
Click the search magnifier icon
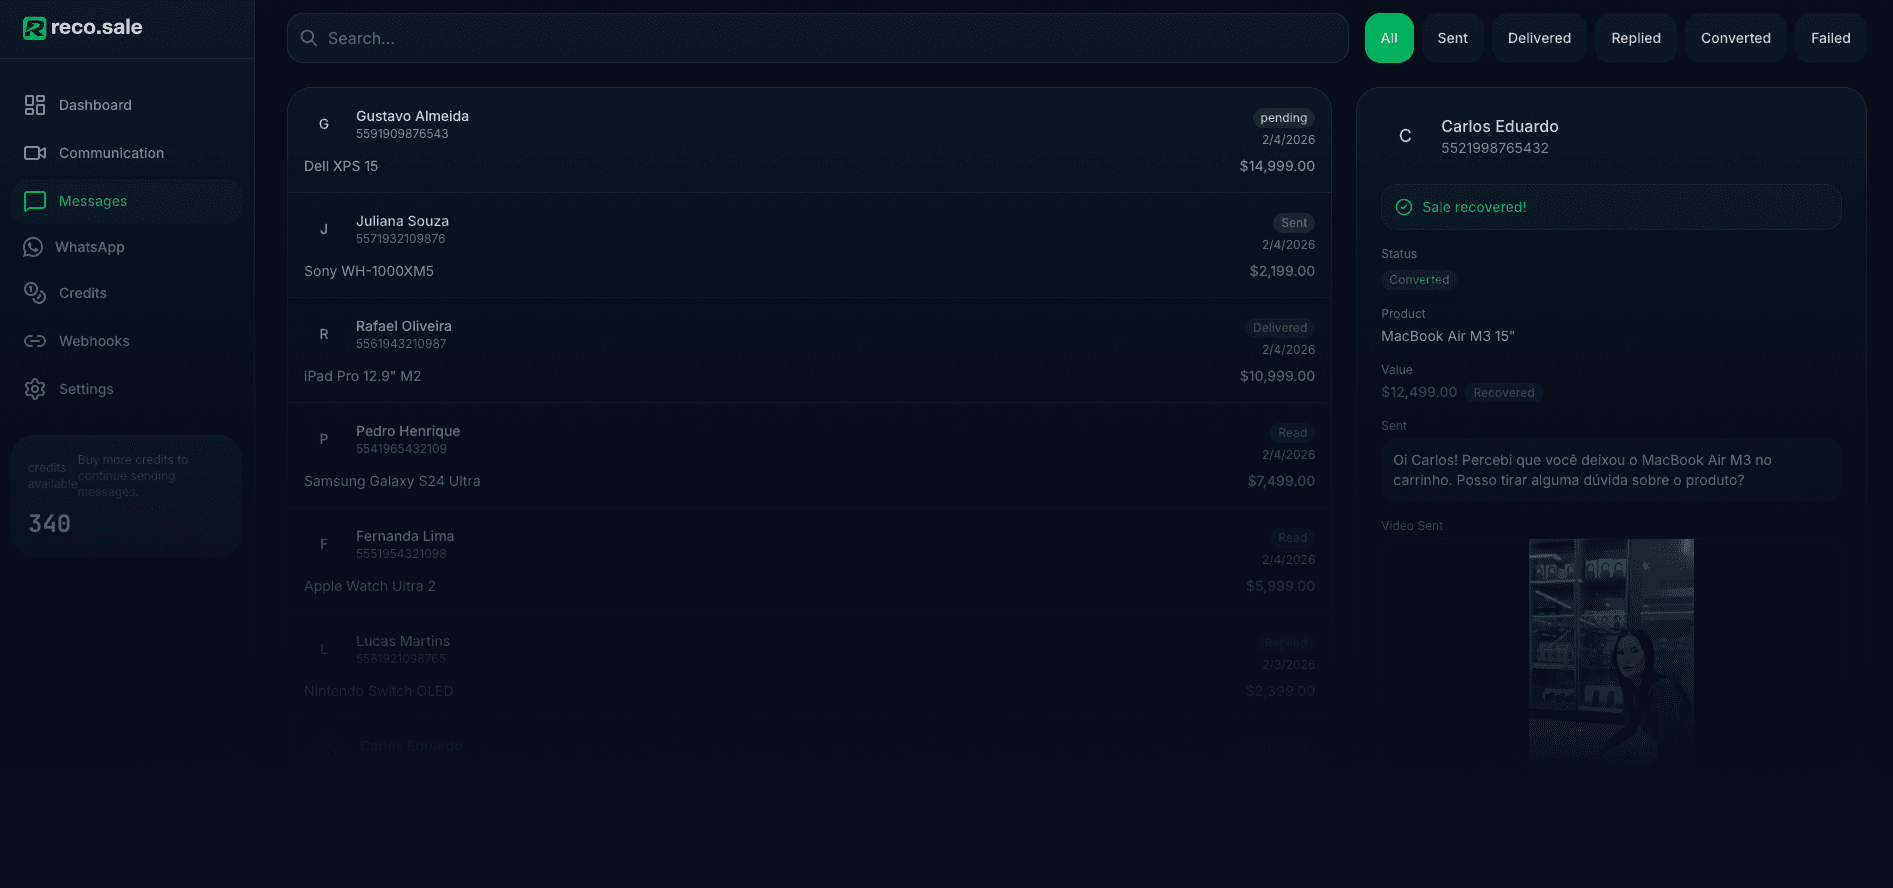point(309,38)
